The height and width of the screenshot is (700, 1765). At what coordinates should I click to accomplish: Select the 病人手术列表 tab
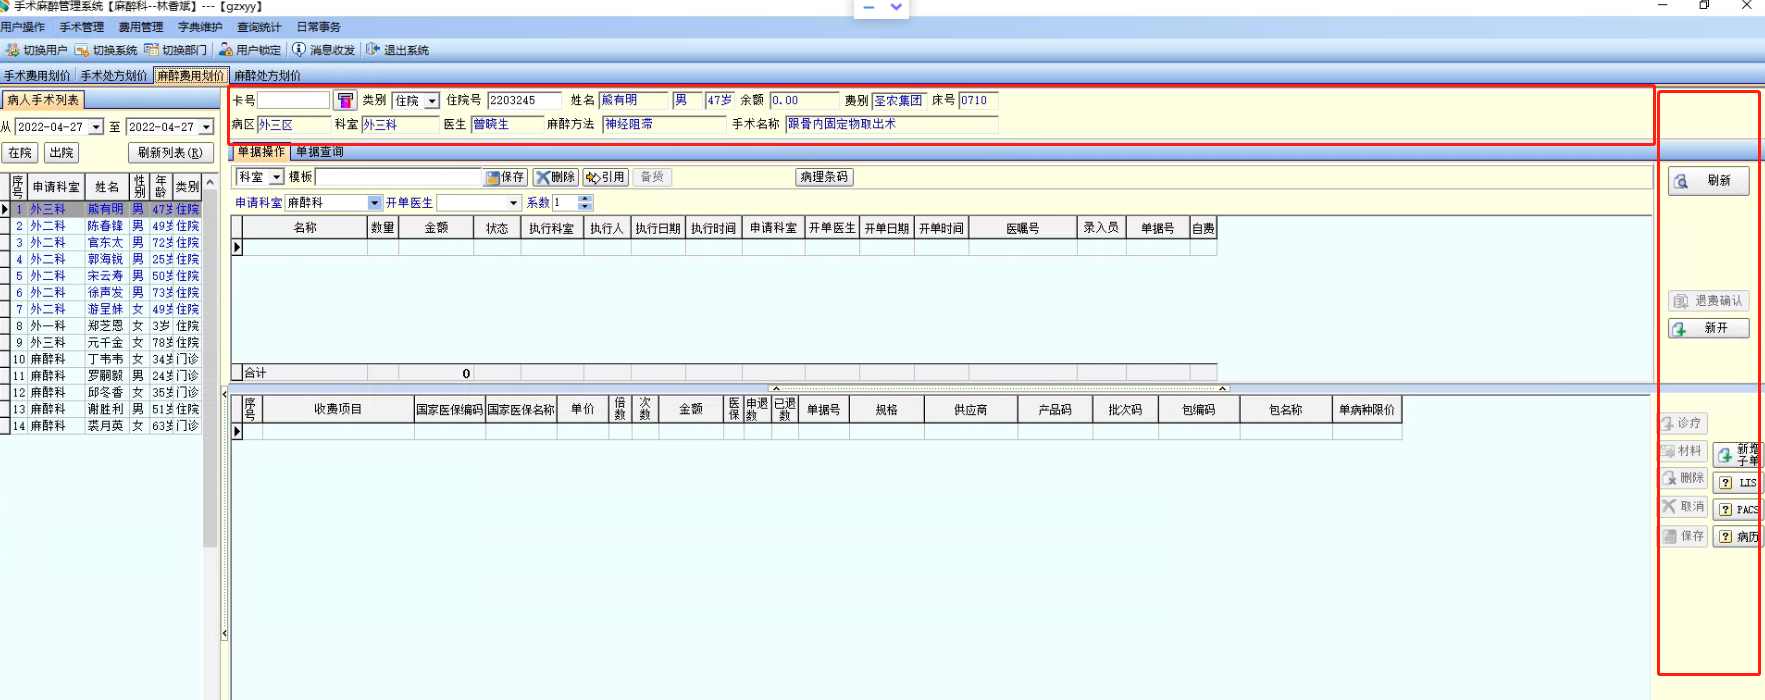click(x=43, y=100)
